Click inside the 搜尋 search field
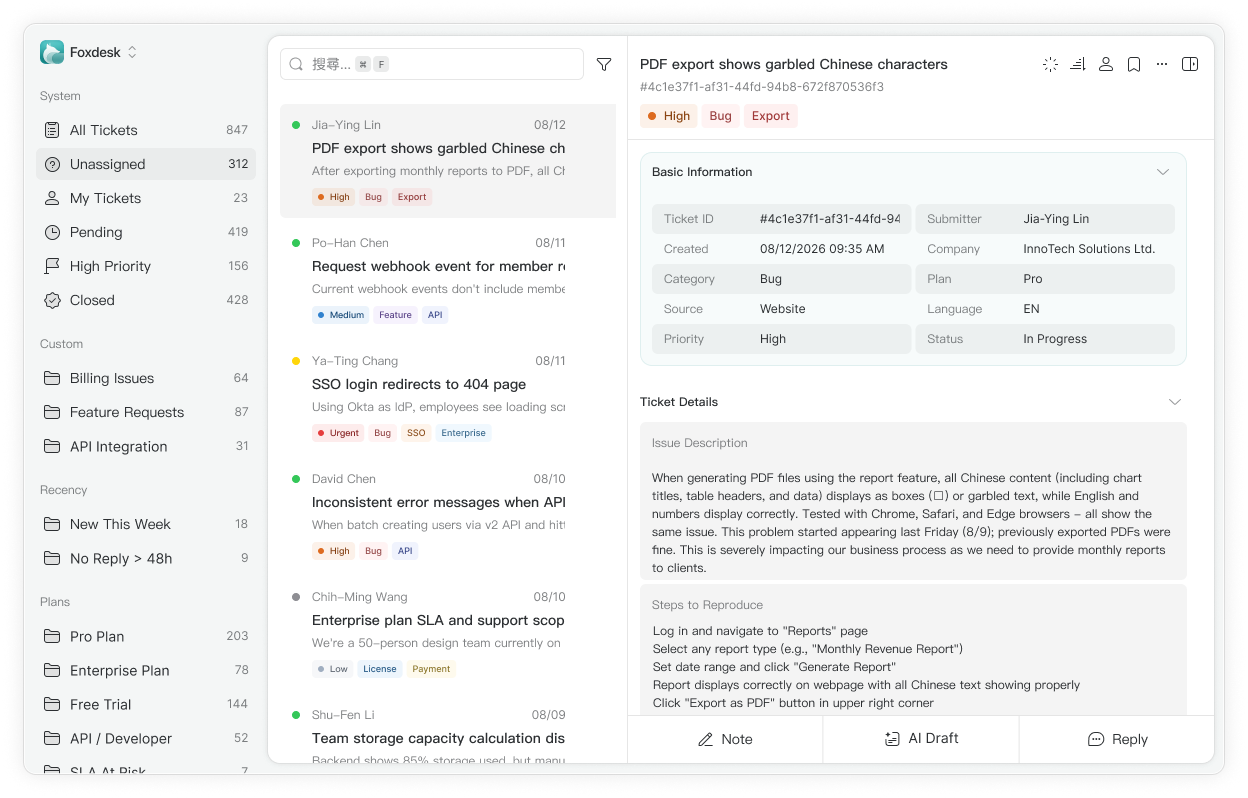The width and height of the screenshot is (1248, 798). pos(430,63)
